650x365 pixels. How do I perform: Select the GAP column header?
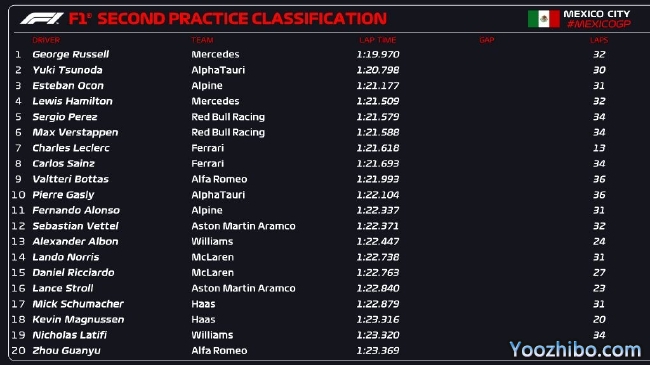click(487, 40)
